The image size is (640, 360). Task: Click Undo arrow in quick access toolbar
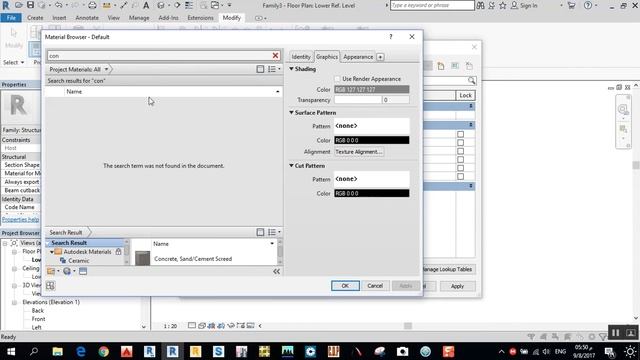point(58,5)
